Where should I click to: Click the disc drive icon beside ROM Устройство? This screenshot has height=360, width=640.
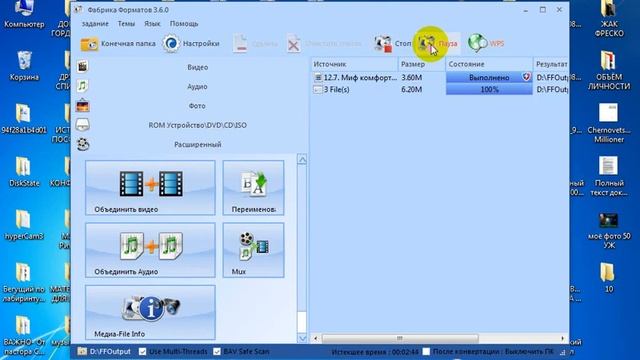[x=82, y=124]
